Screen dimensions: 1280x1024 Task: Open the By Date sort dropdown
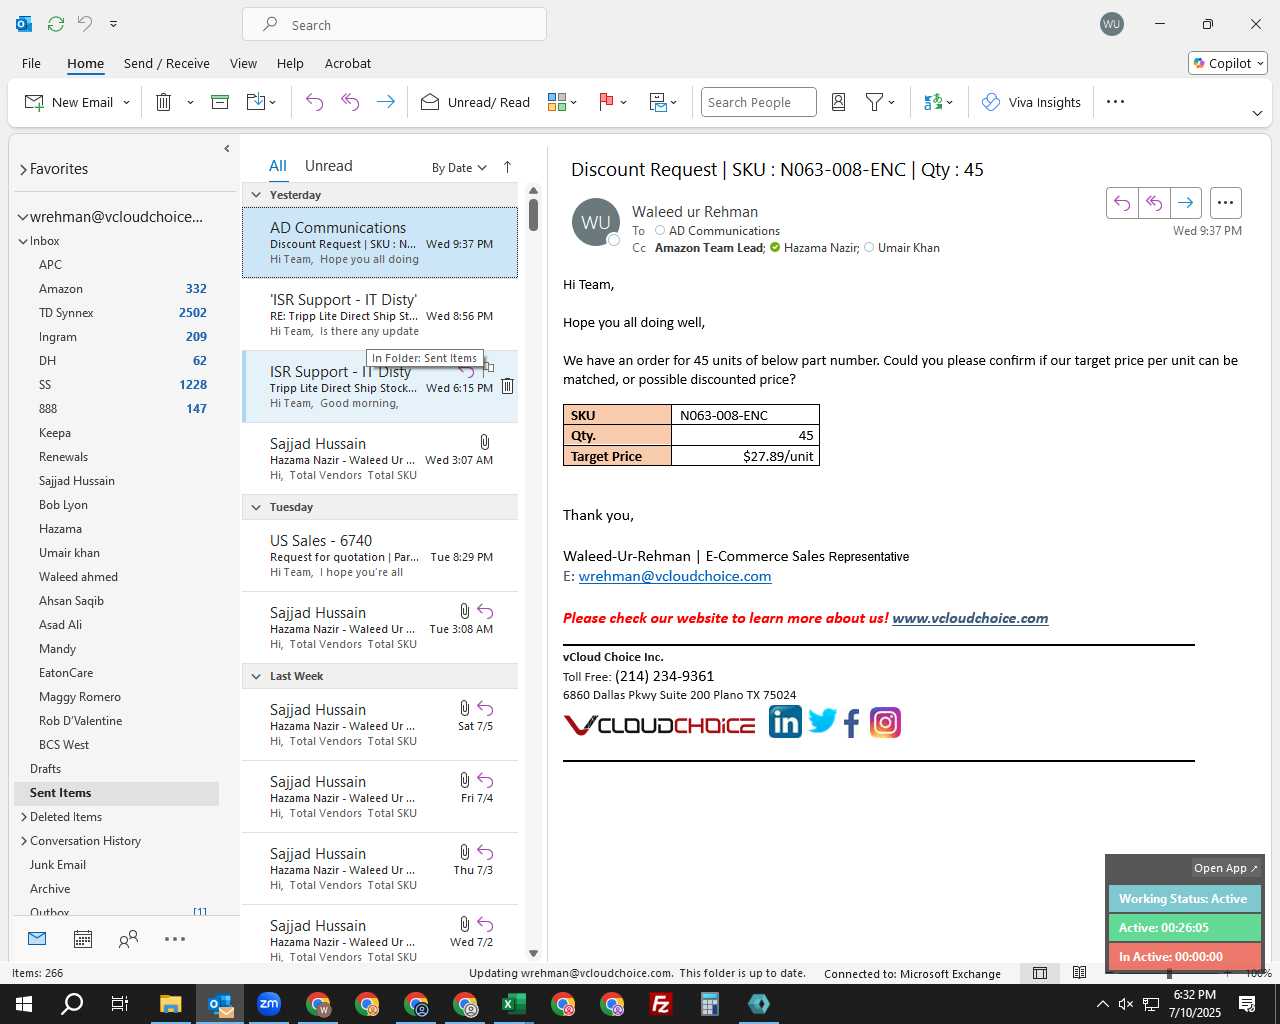(x=459, y=168)
